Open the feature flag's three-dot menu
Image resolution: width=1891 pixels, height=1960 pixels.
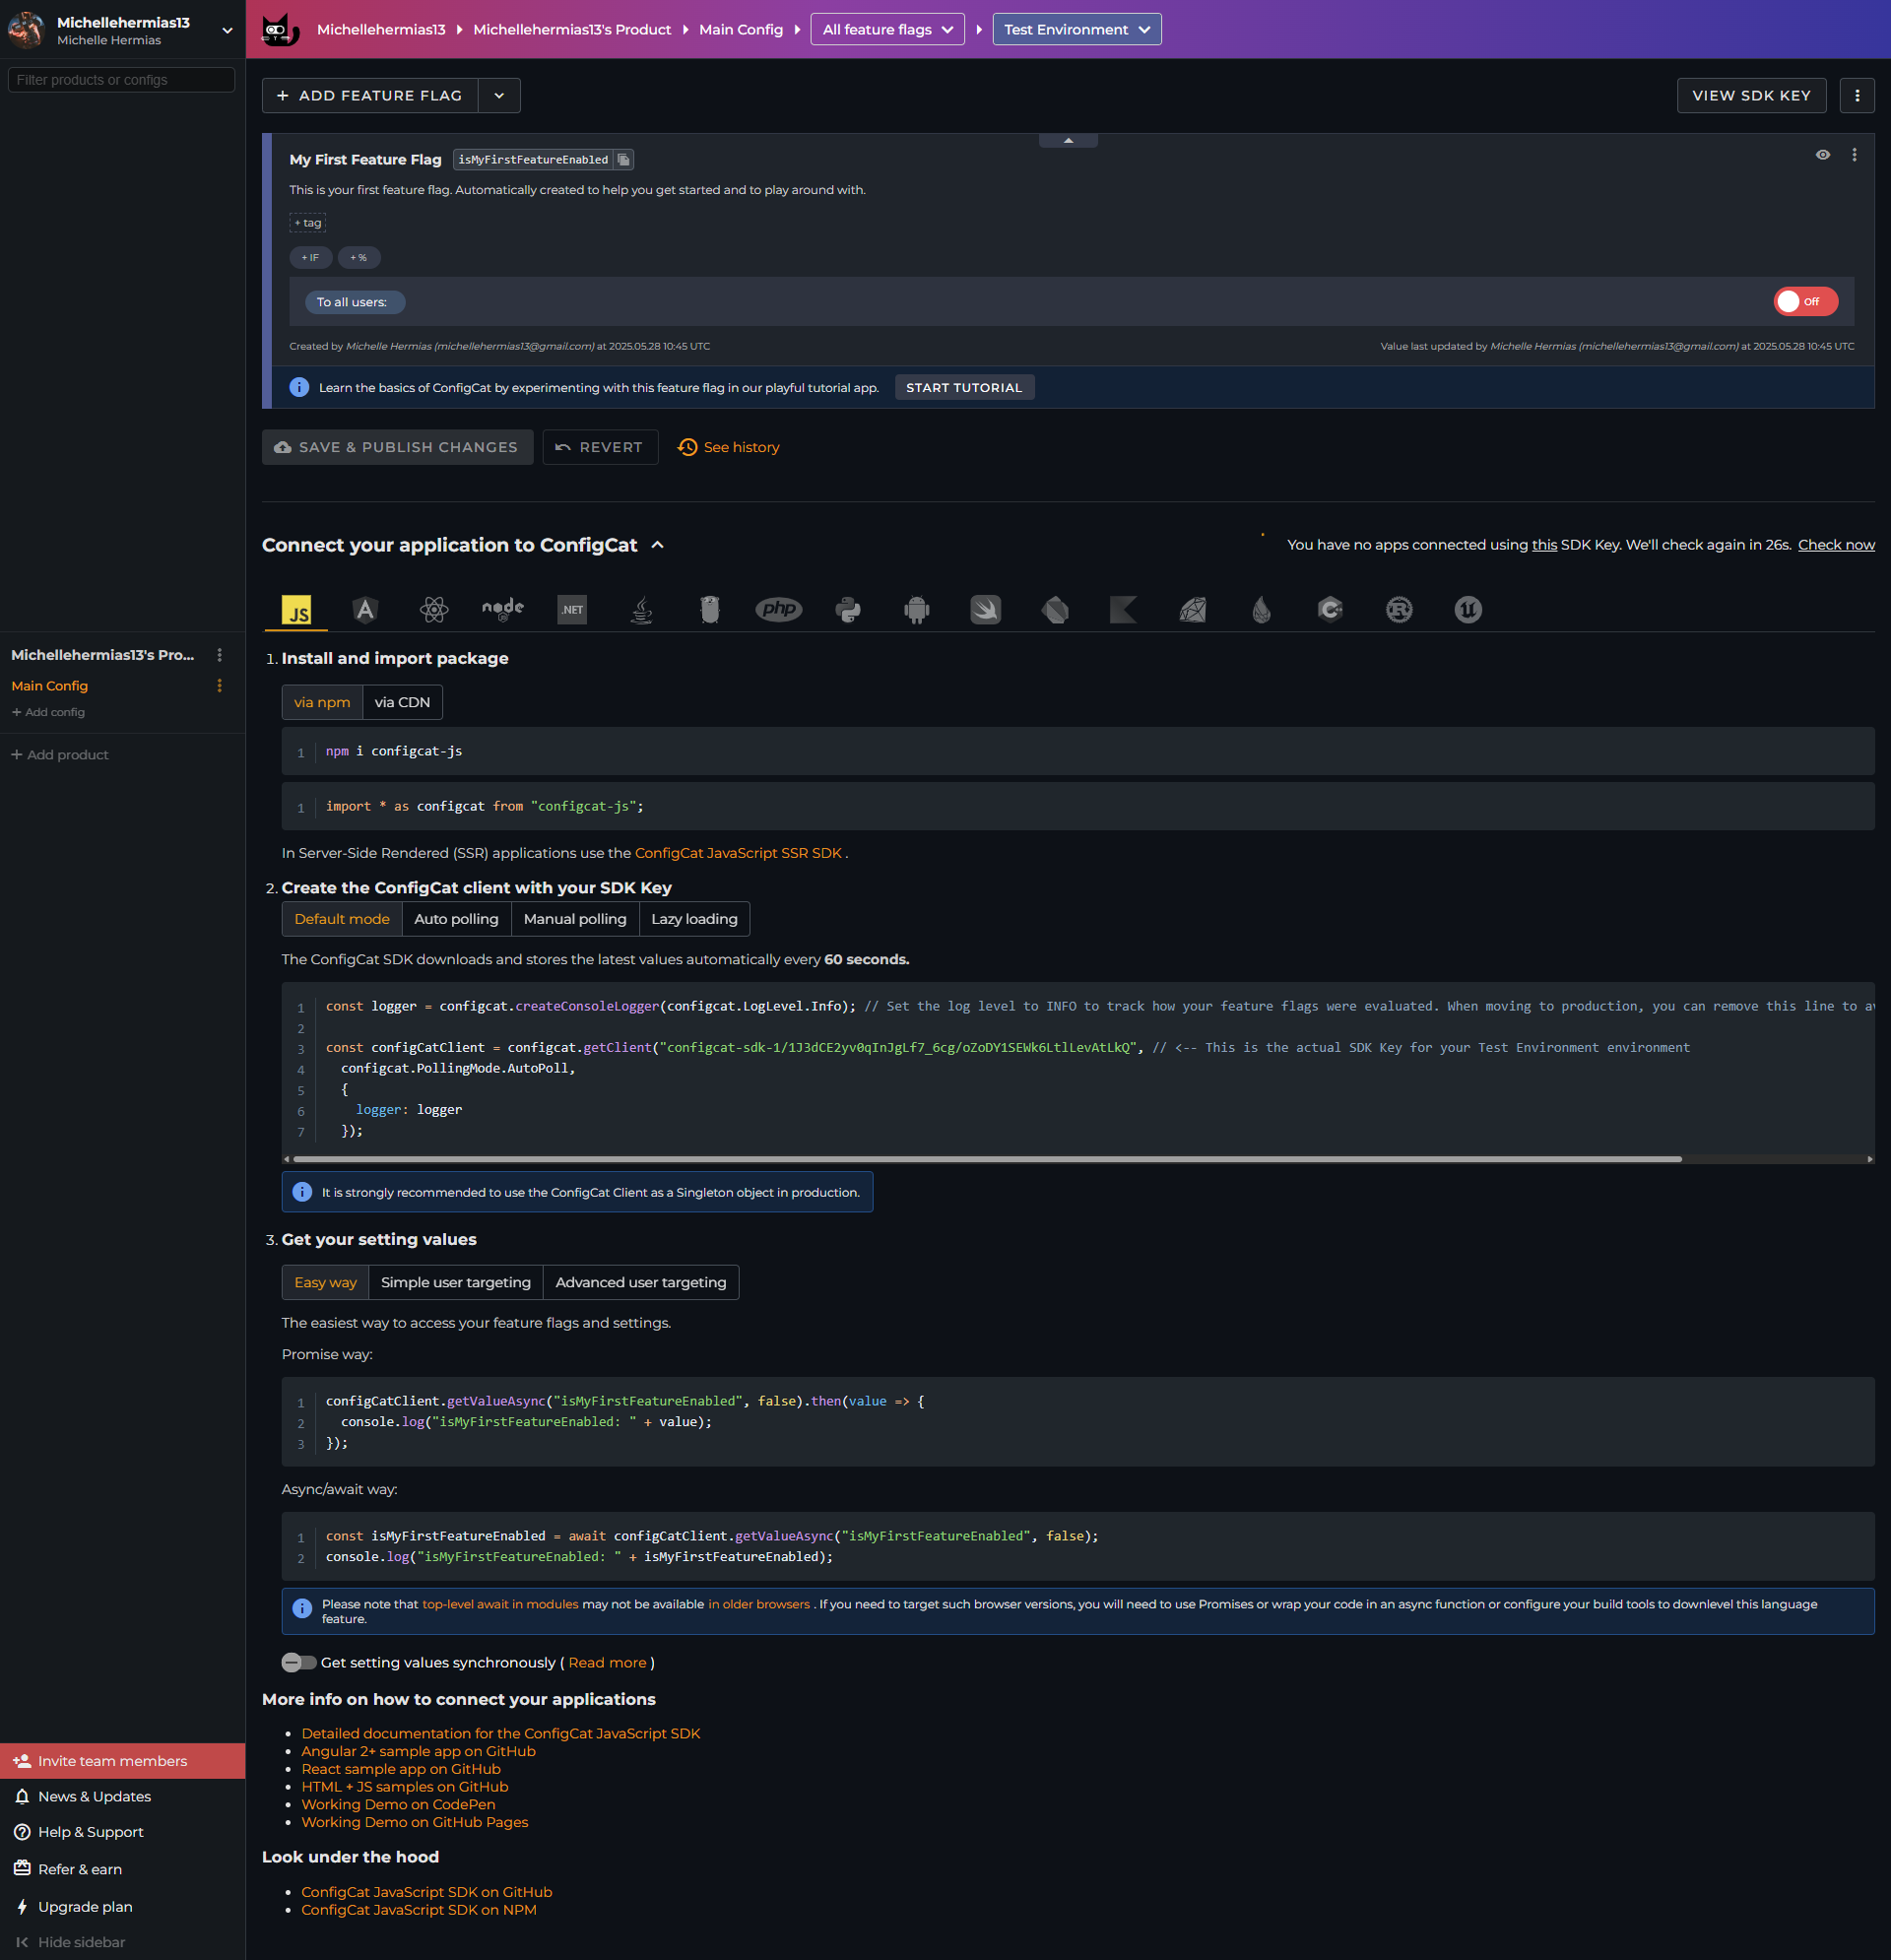1854,155
